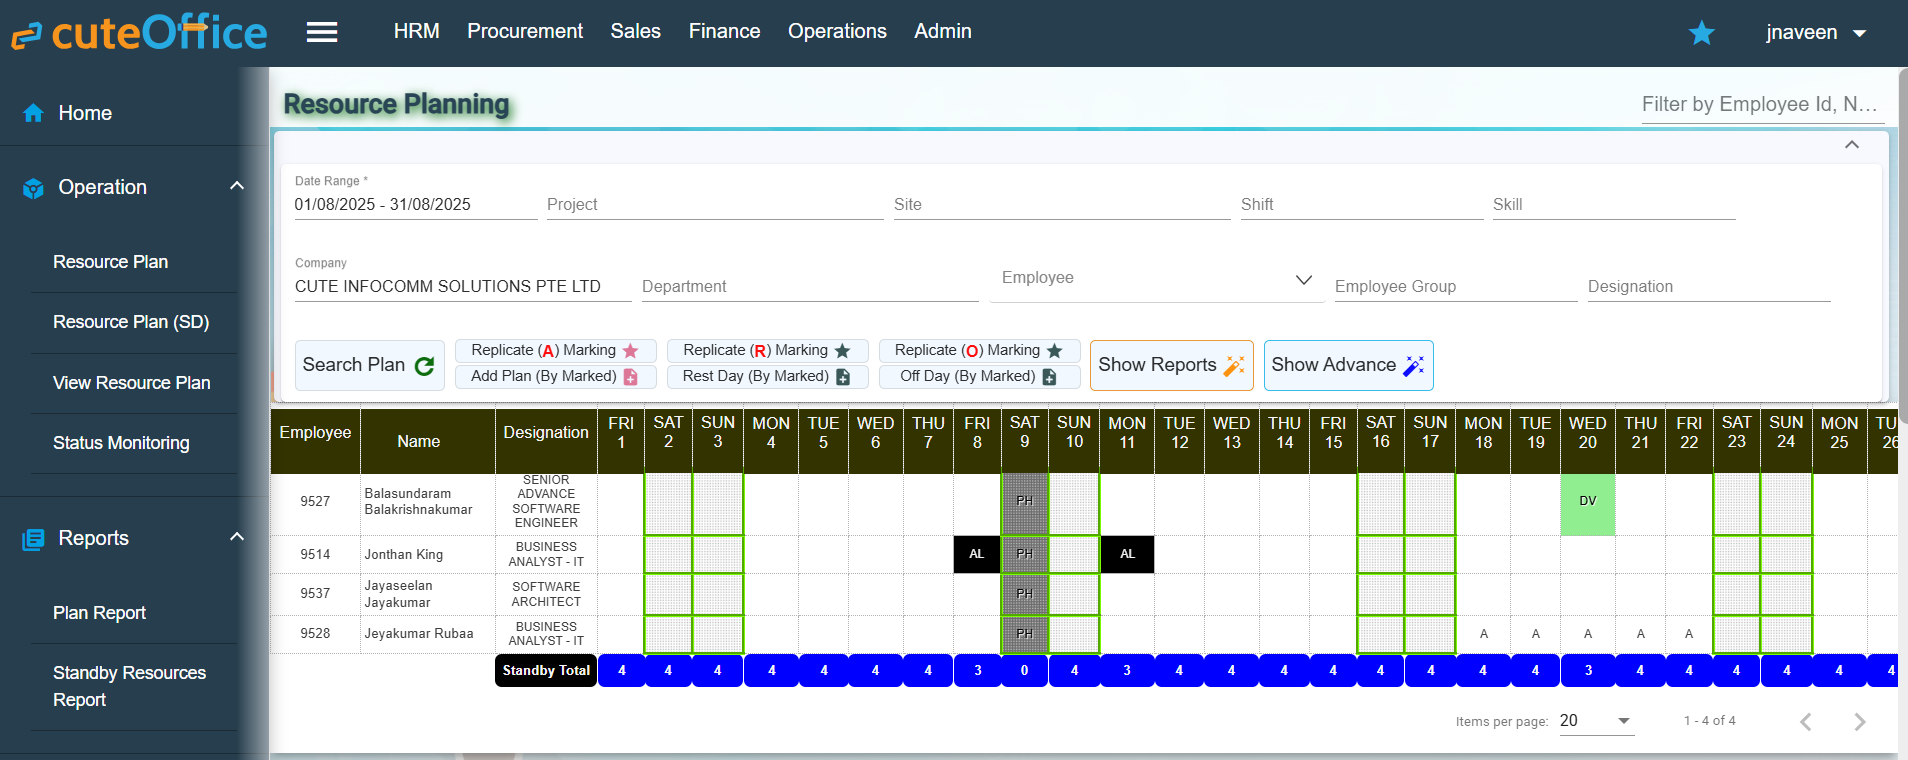Click the cuteOffice logo

point(139,33)
